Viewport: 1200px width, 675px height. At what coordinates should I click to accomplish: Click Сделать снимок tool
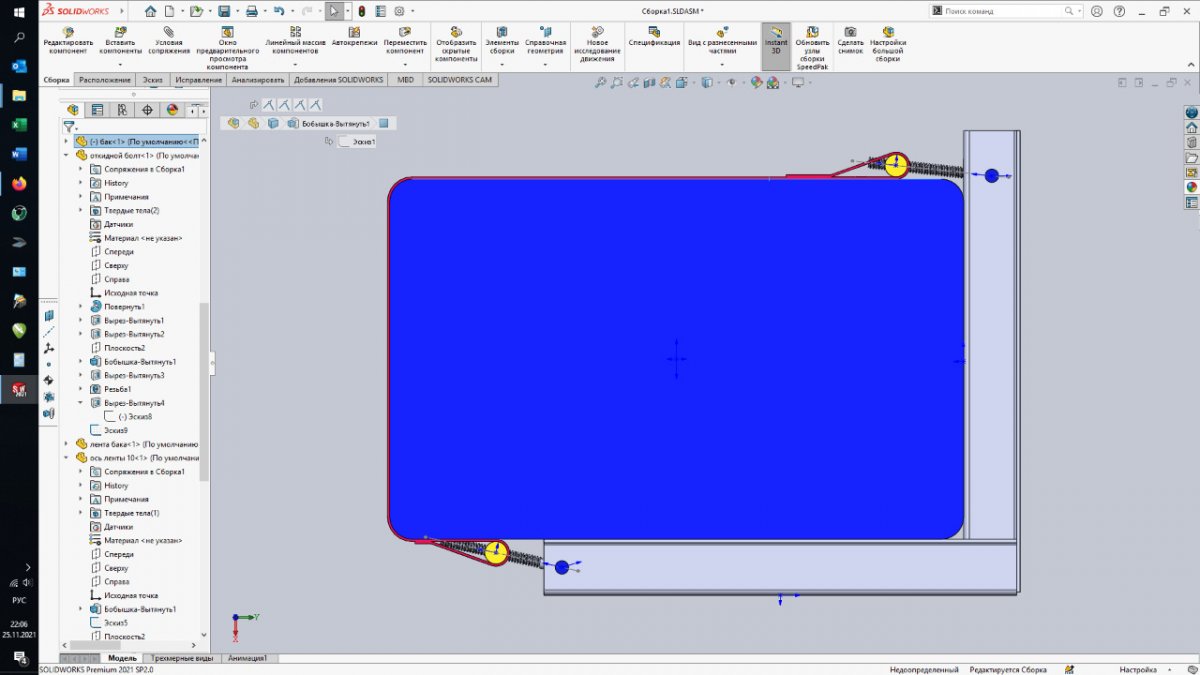click(x=850, y=42)
